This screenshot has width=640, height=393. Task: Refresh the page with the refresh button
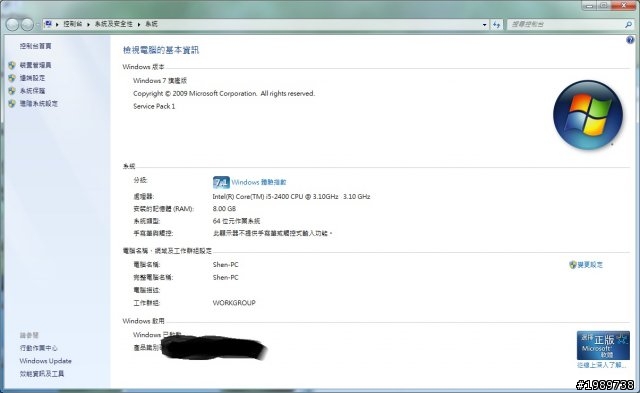[496, 24]
